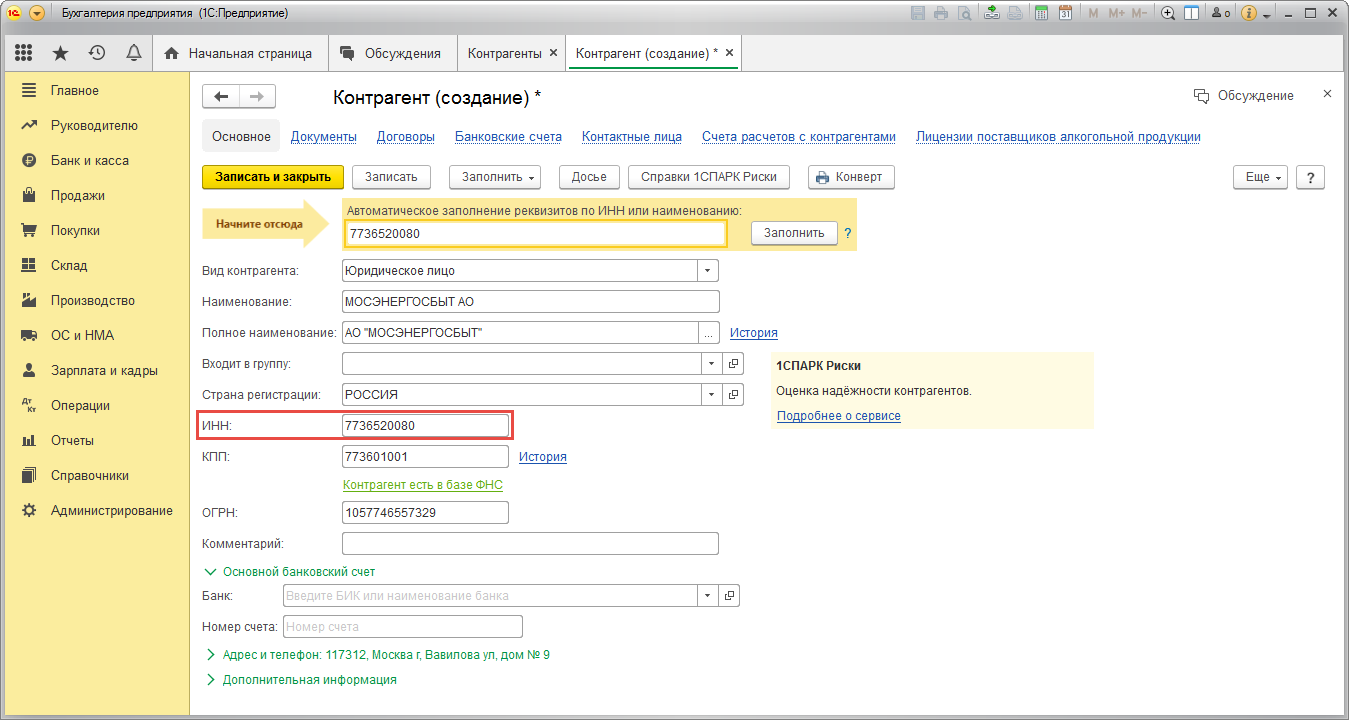This screenshot has width=1349, height=720.
Task: Open the Договоры link
Action: [405, 137]
